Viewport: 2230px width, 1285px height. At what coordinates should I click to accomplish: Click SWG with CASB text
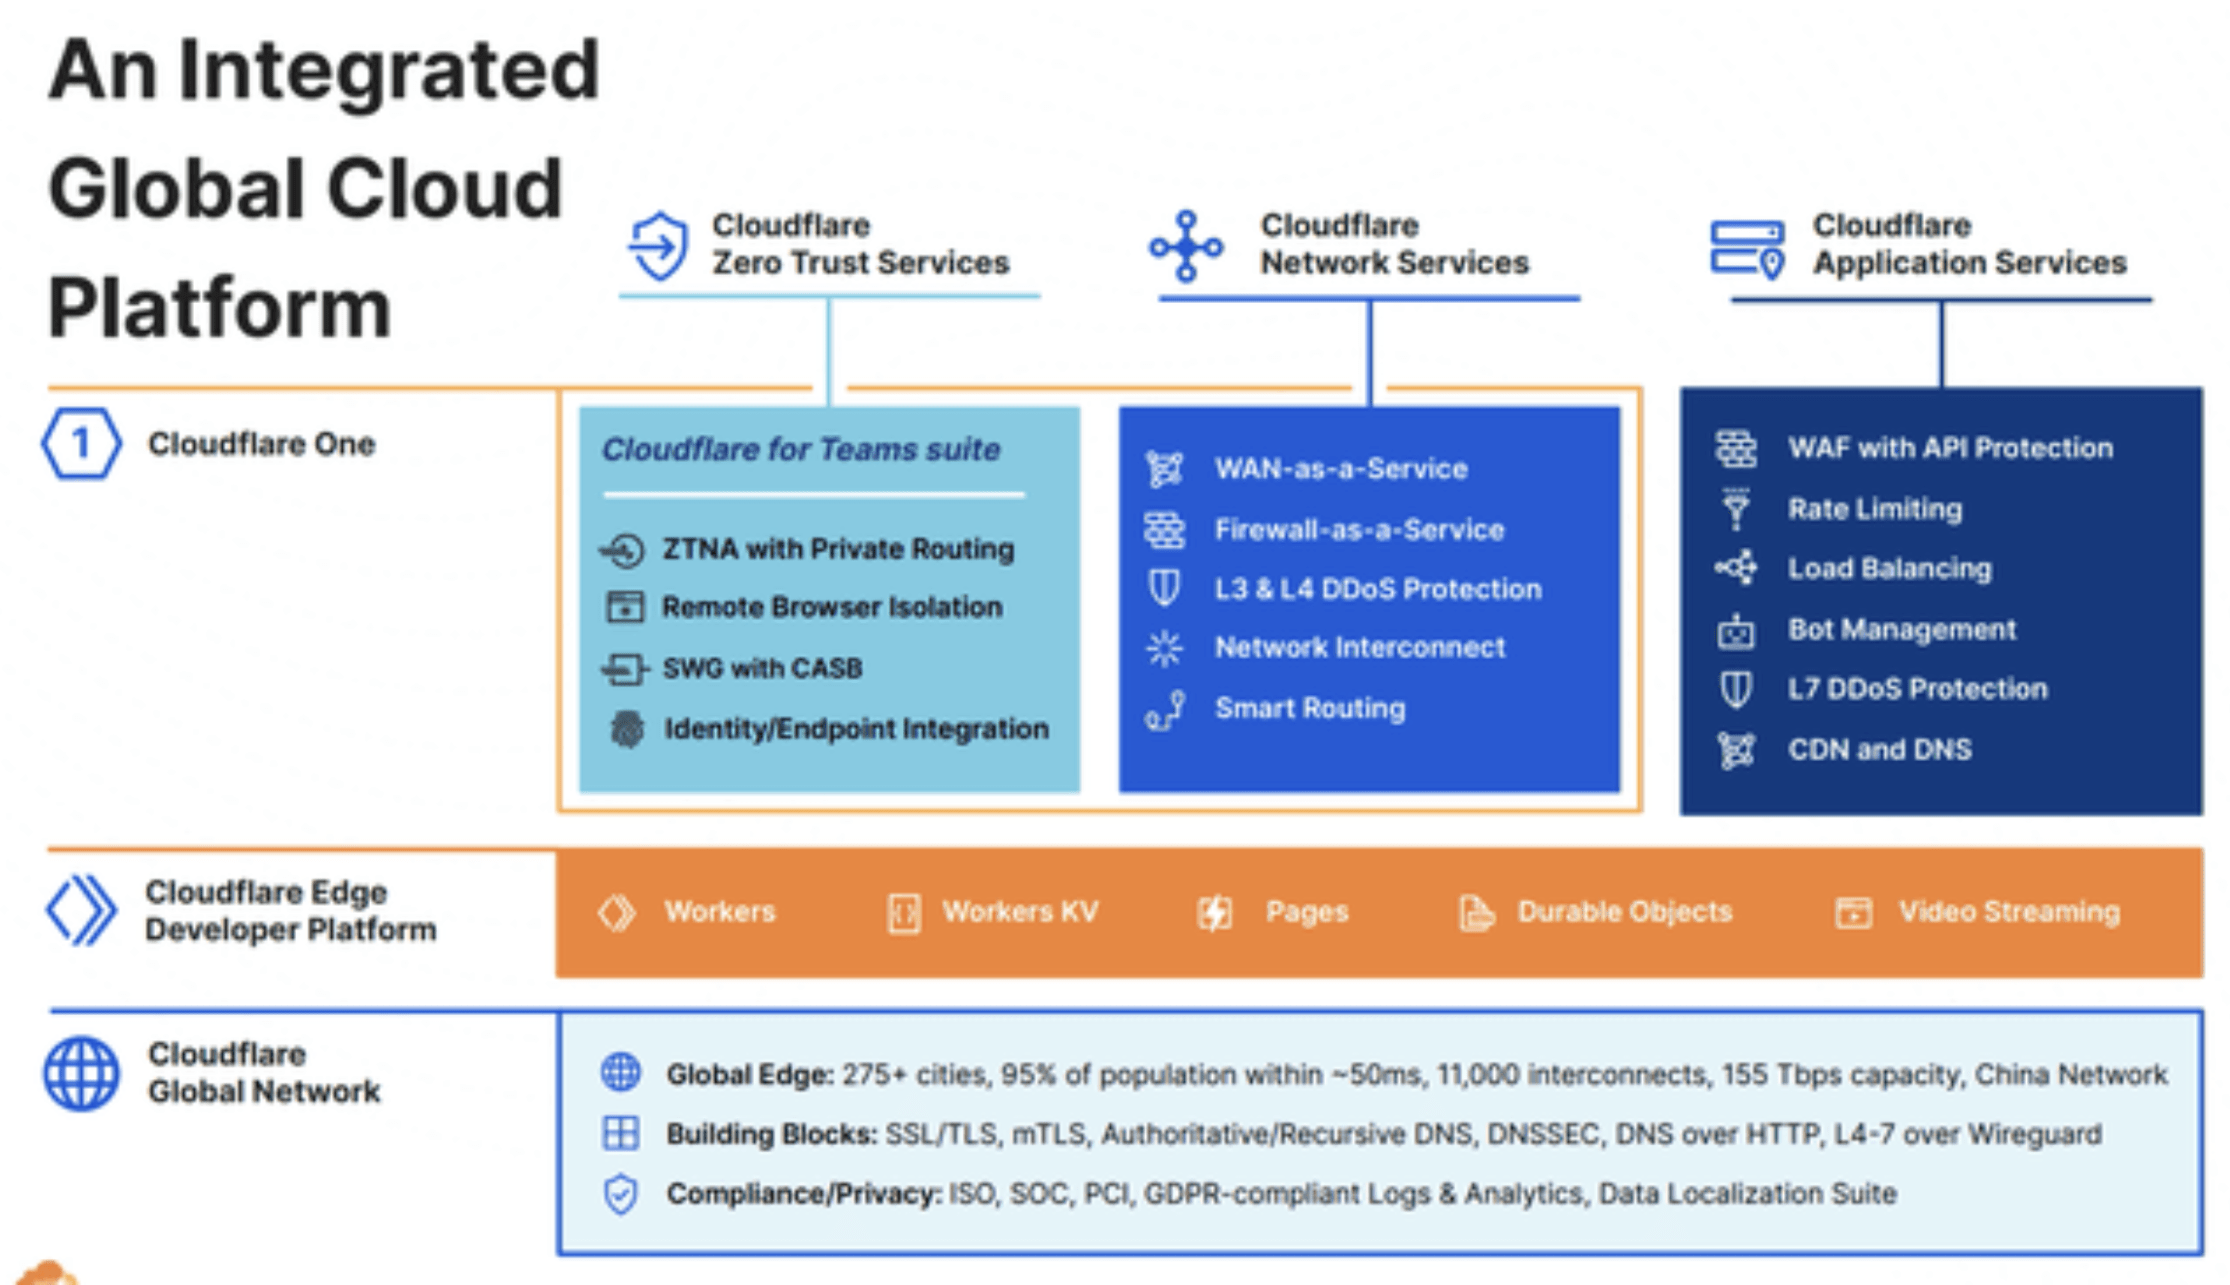click(762, 668)
